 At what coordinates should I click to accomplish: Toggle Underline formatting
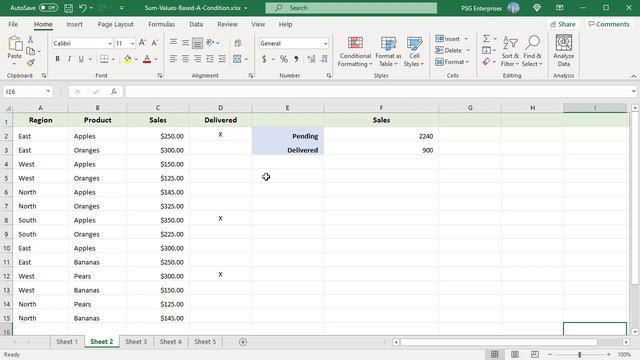coord(81,59)
